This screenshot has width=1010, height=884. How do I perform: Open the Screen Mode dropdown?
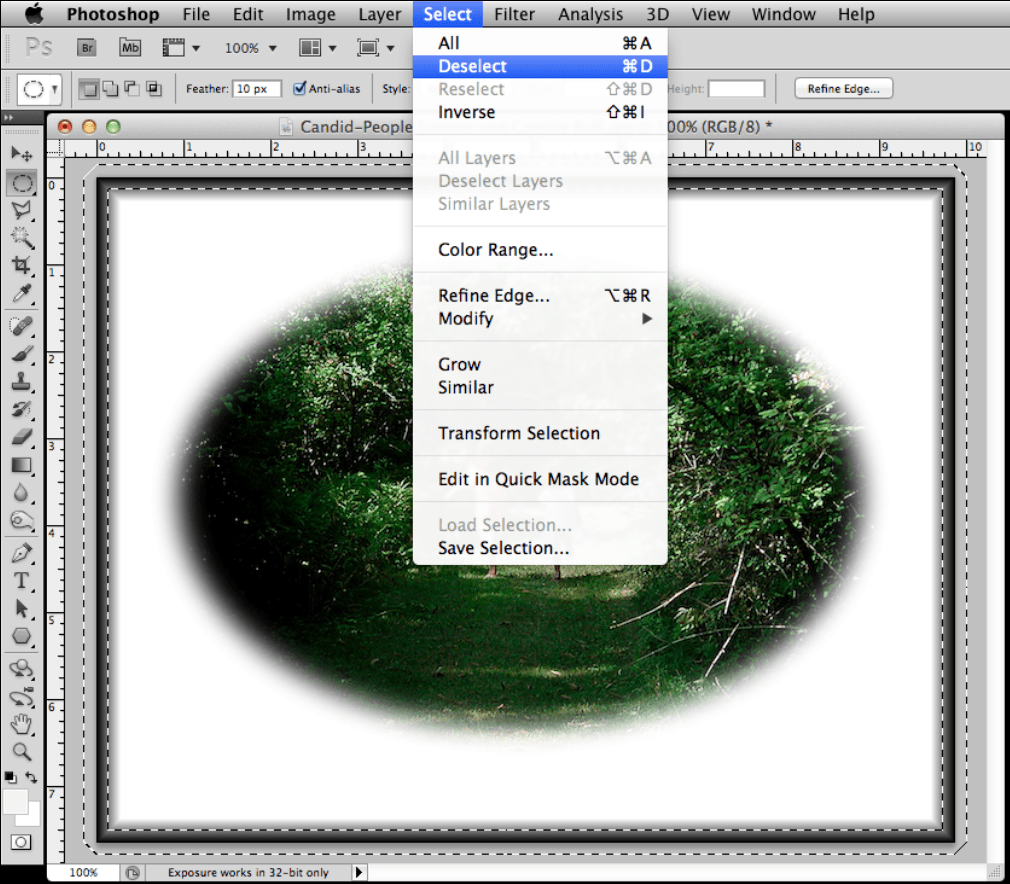pyautogui.click(x=376, y=47)
